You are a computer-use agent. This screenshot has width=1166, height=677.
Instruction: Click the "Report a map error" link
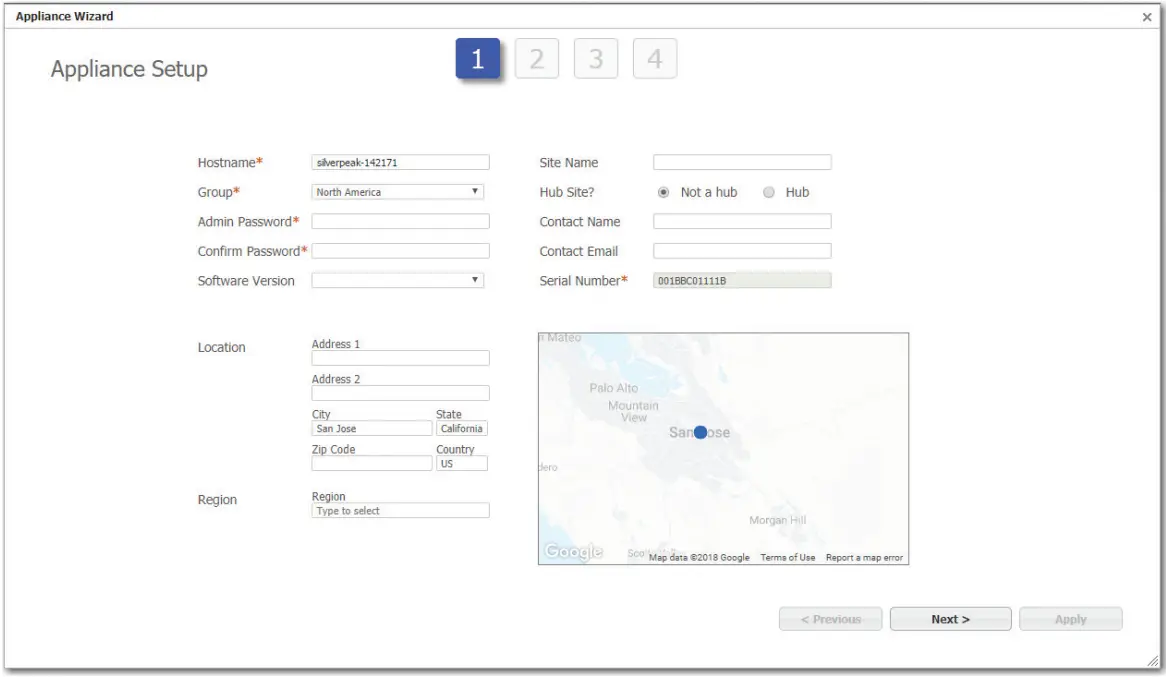pos(863,559)
